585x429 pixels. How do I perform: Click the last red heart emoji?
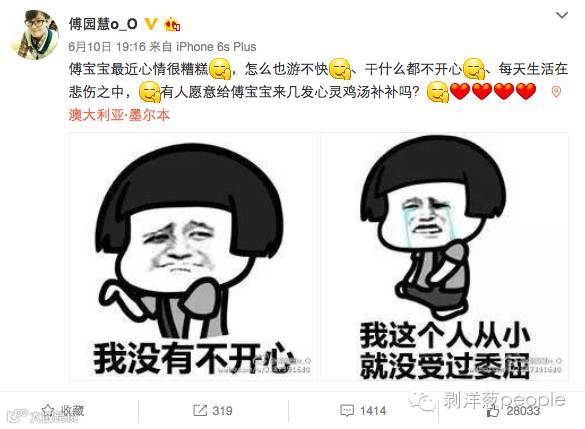(x=526, y=91)
